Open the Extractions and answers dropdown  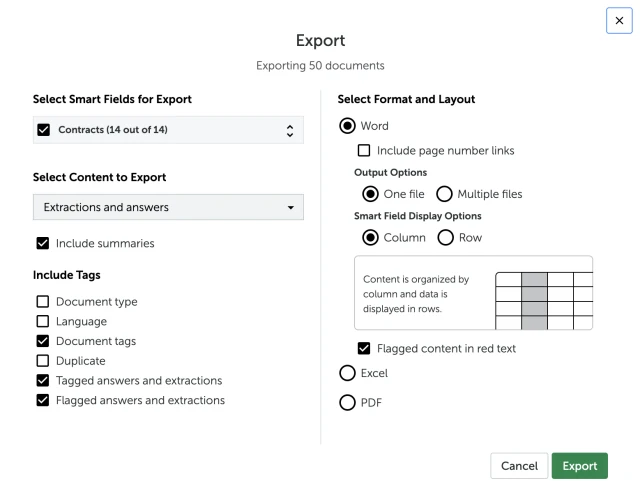coord(166,207)
